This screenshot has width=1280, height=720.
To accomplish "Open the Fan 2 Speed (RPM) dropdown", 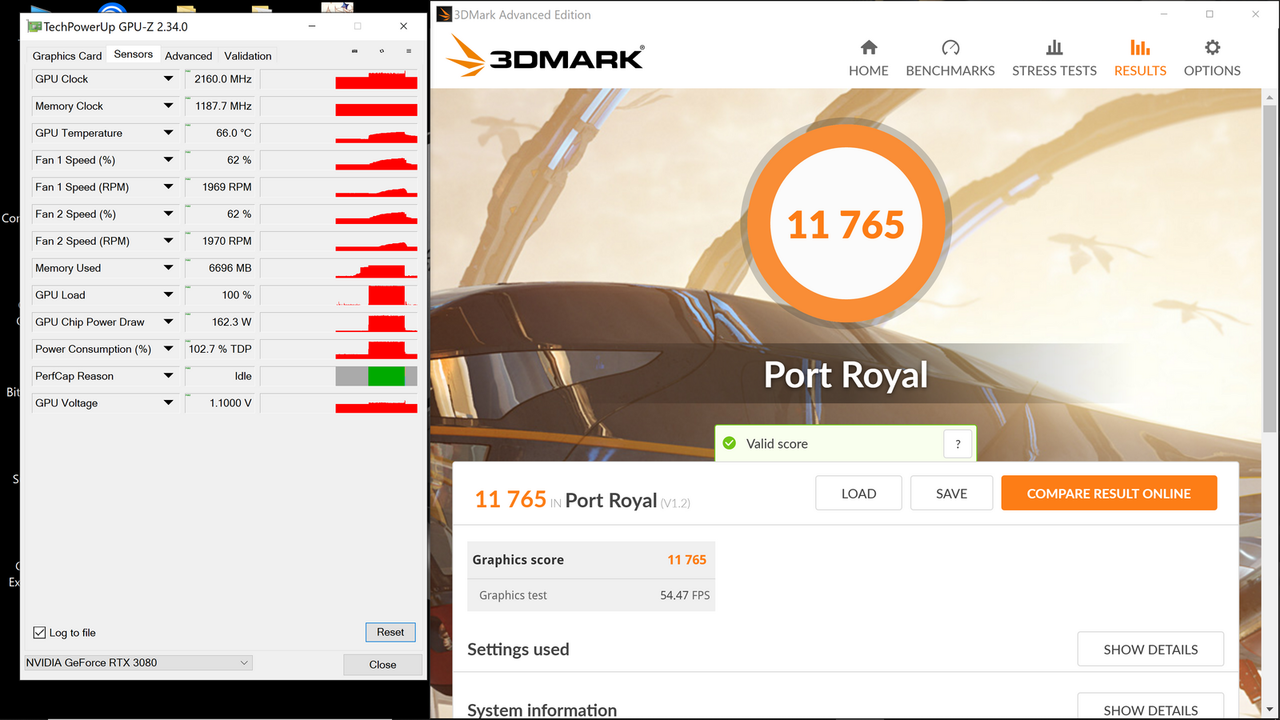I will tap(168, 241).
